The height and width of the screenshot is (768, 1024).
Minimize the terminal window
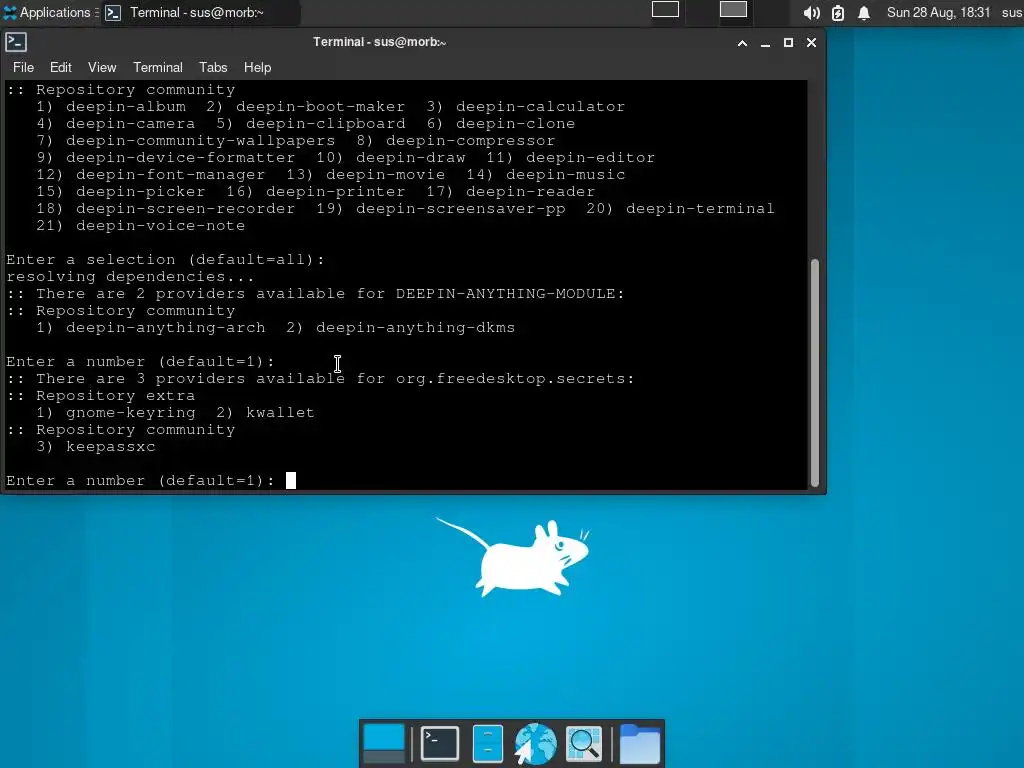(765, 43)
